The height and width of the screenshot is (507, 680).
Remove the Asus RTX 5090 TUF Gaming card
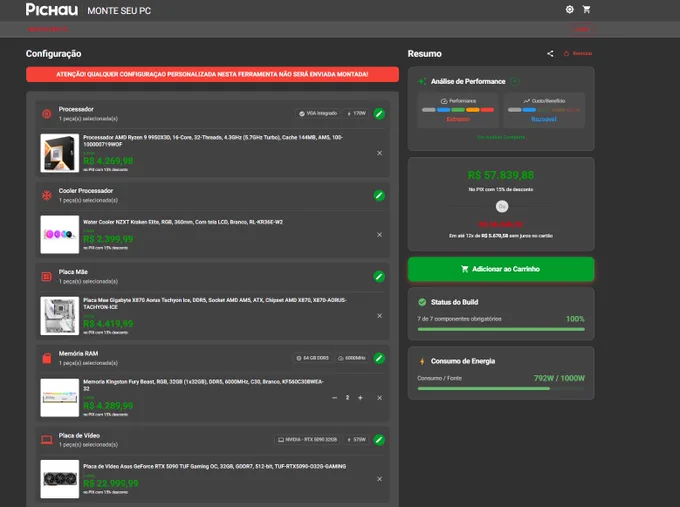pos(379,479)
